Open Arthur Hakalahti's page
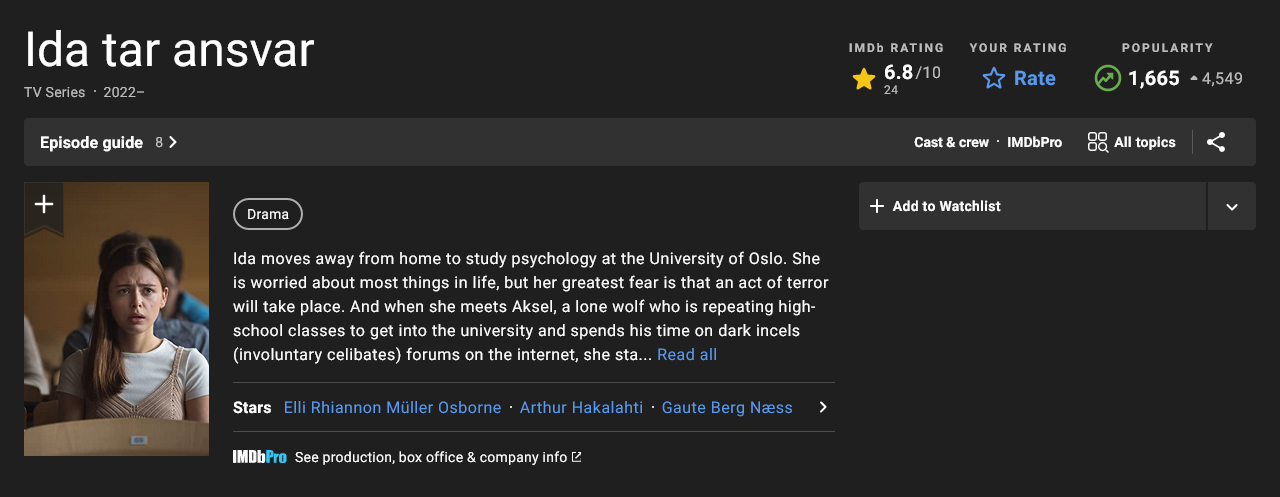Image resolution: width=1280 pixels, height=497 pixels. pos(581,407)
